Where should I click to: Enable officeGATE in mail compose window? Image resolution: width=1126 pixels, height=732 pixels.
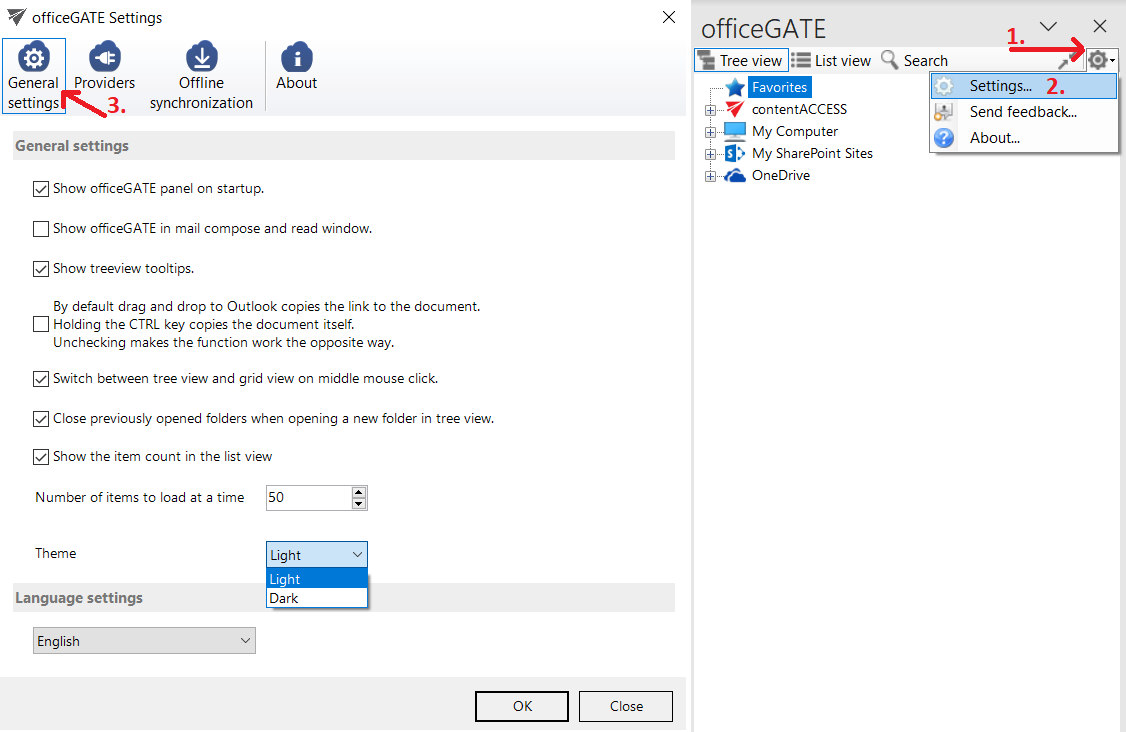tap(41, 229)
